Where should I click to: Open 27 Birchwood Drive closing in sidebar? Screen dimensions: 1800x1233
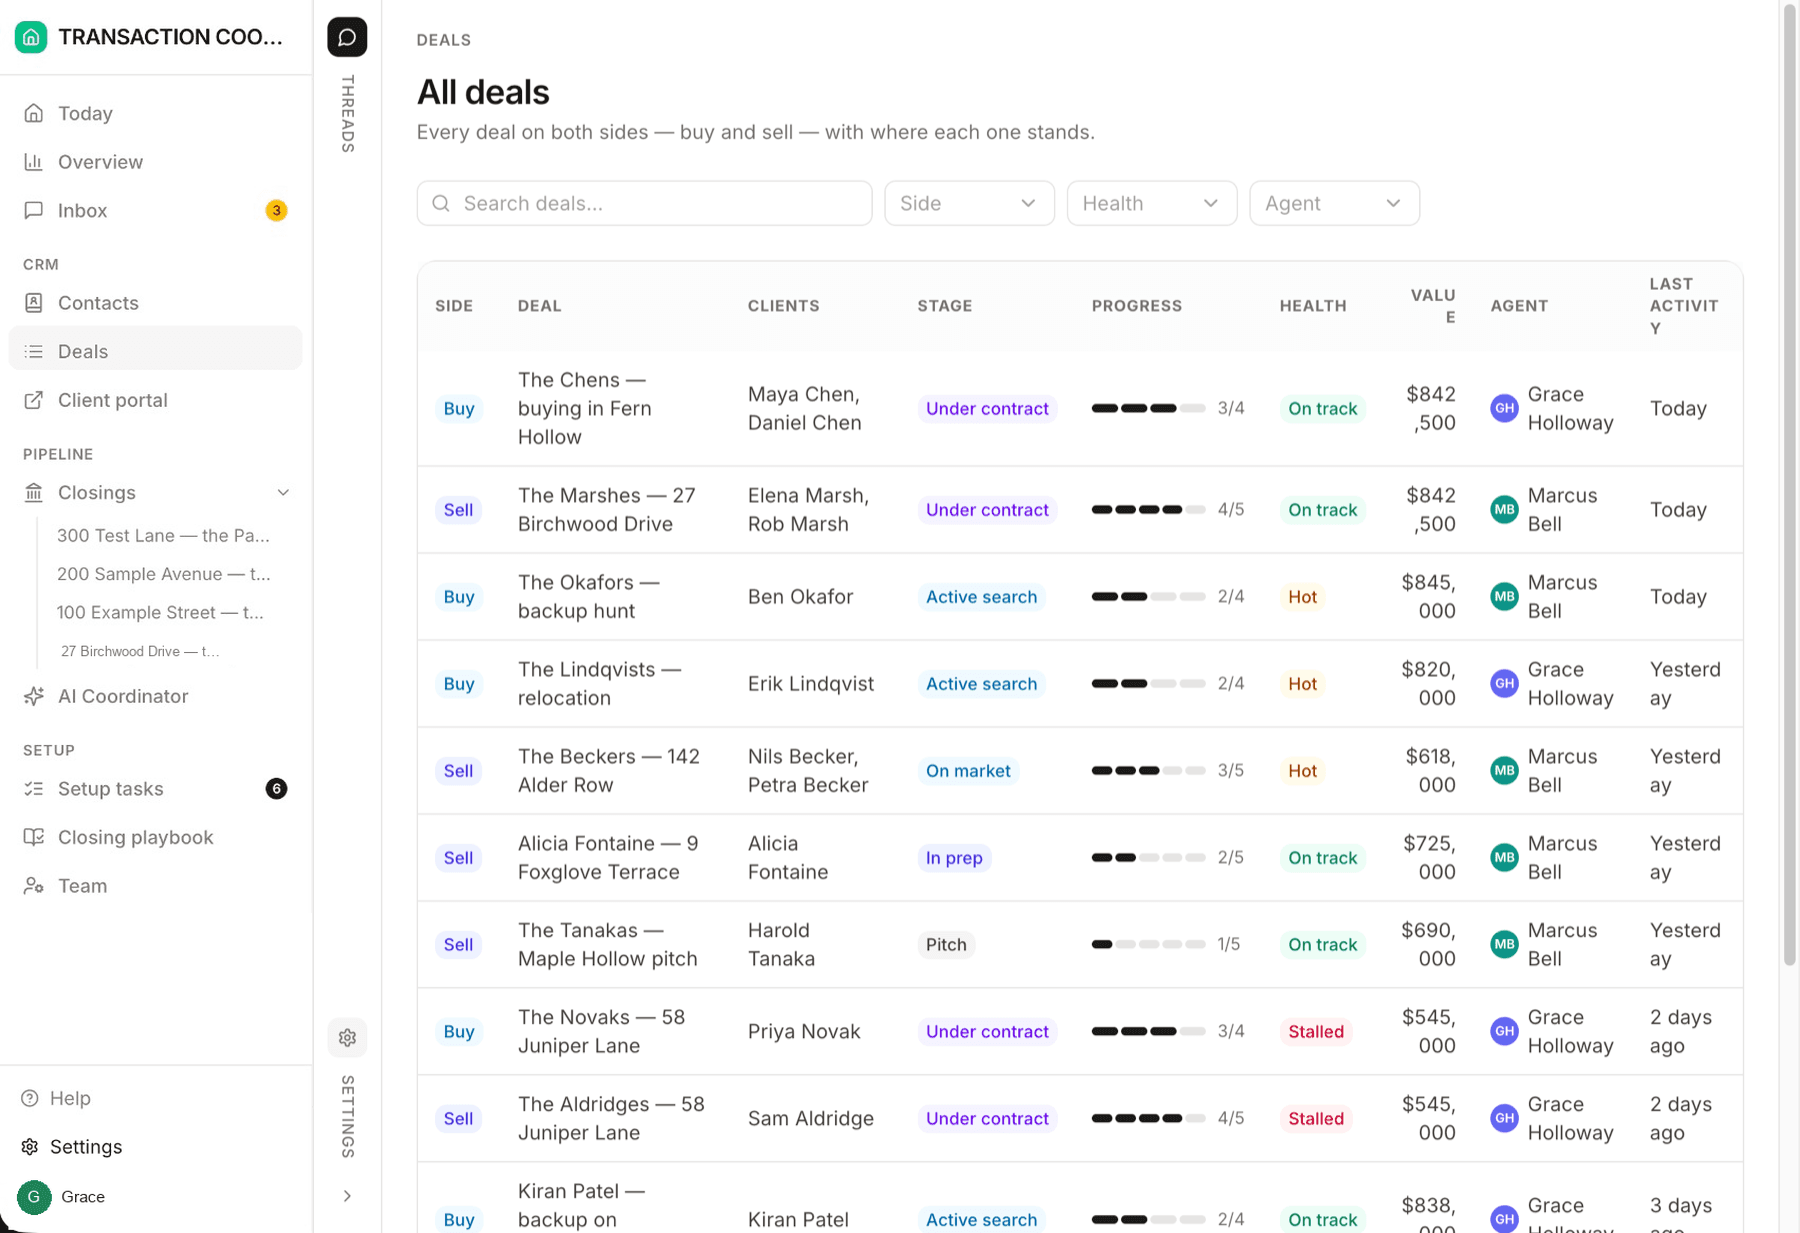140,651
